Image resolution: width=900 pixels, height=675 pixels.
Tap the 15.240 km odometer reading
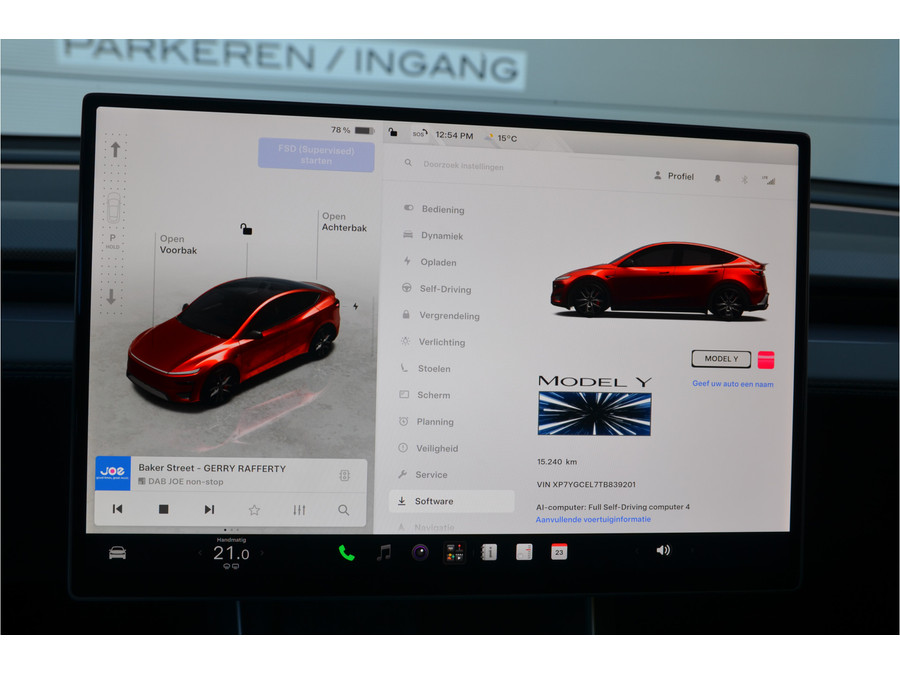pos(557,461)
